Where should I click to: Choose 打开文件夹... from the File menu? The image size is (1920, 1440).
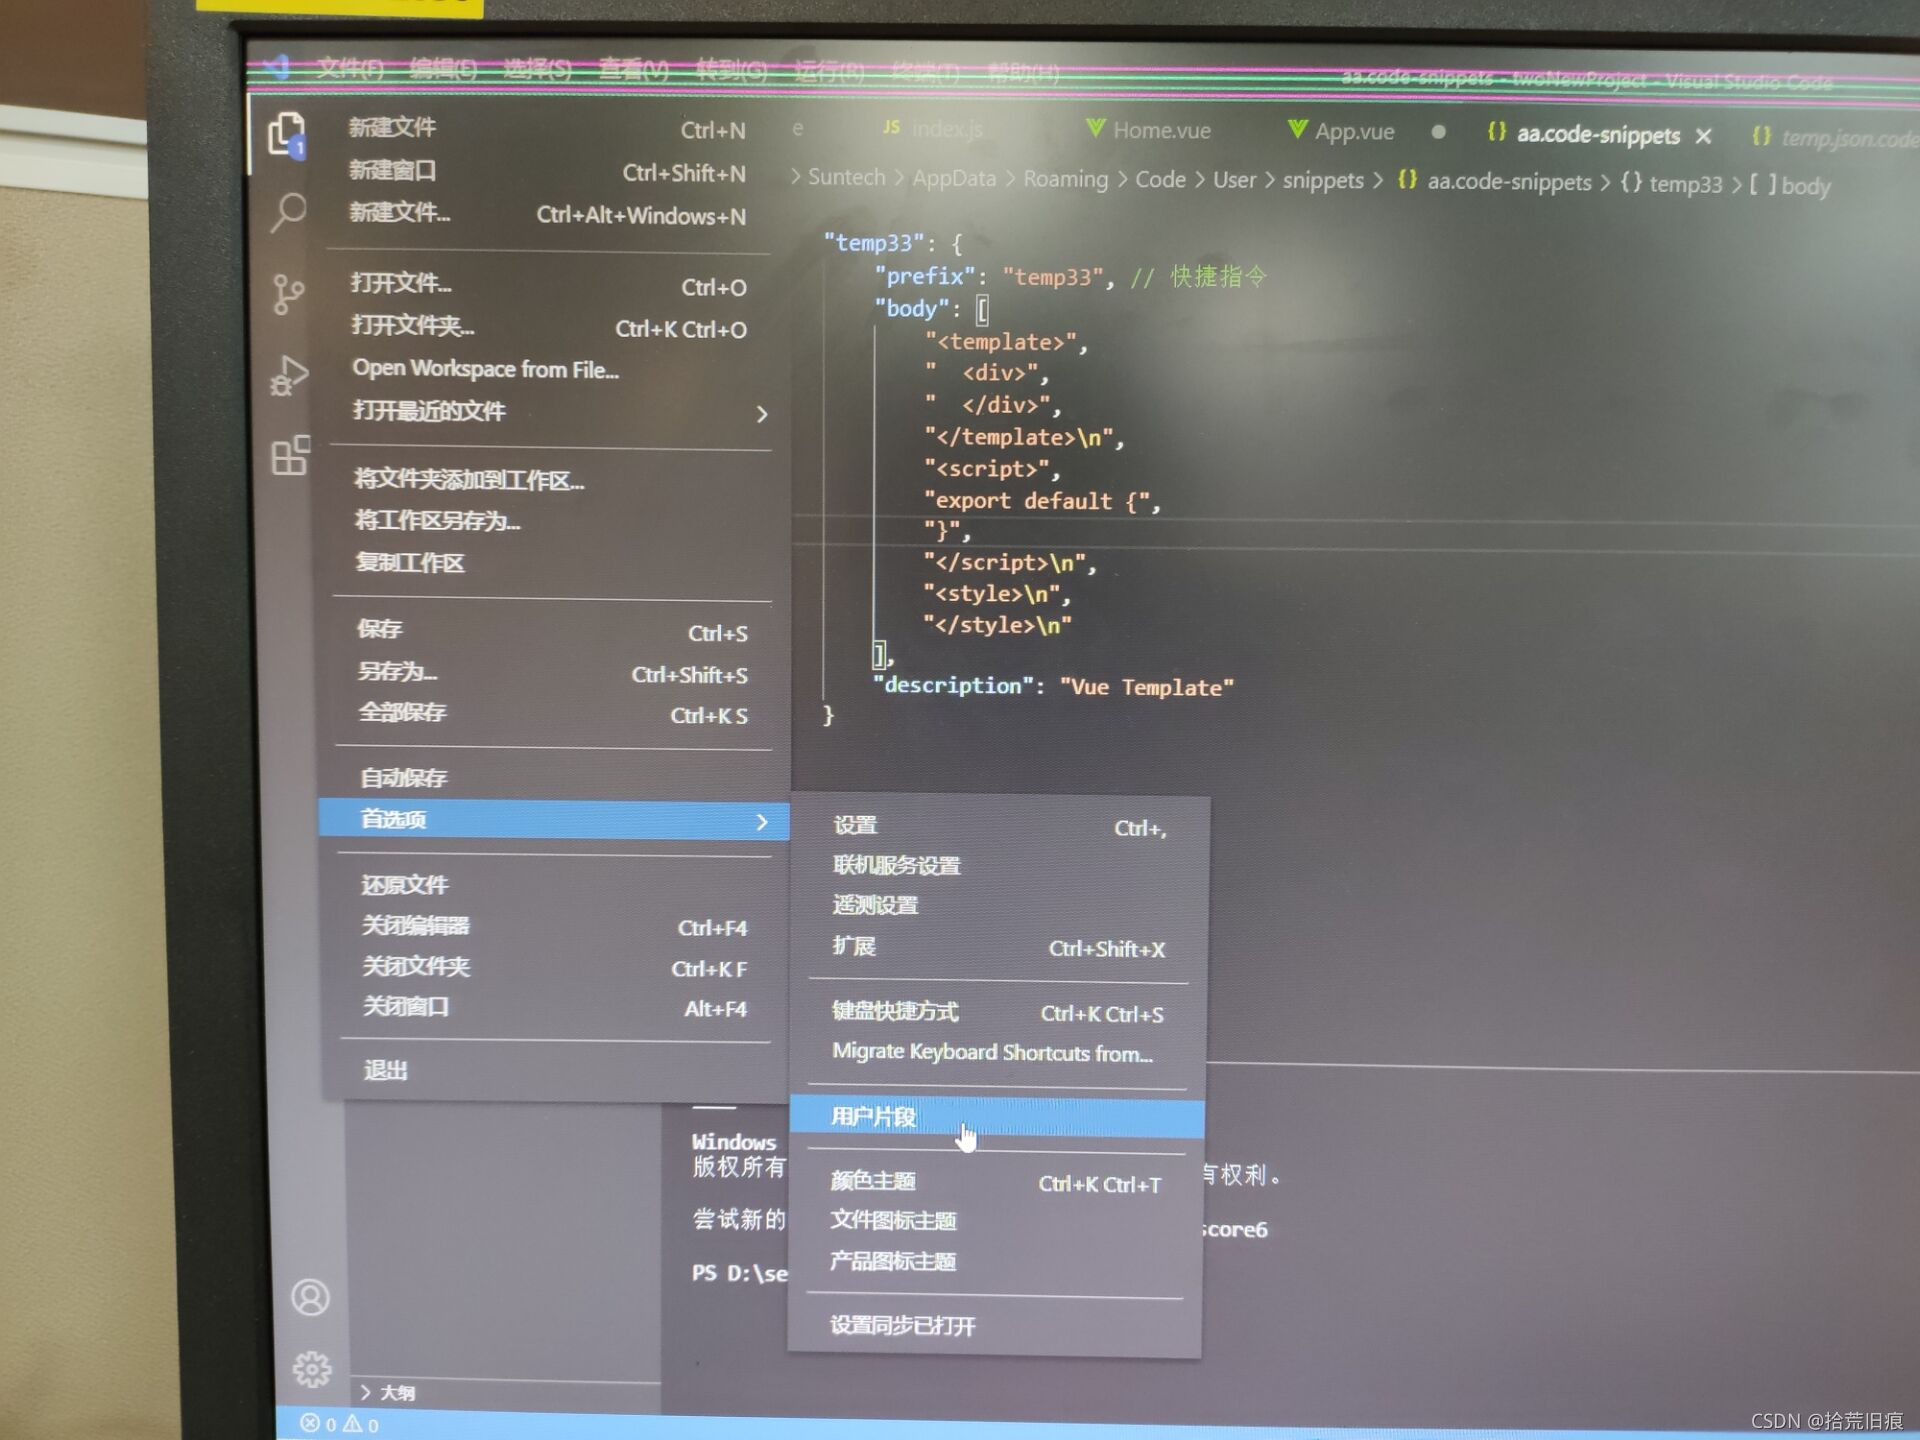tap(549, 327)
